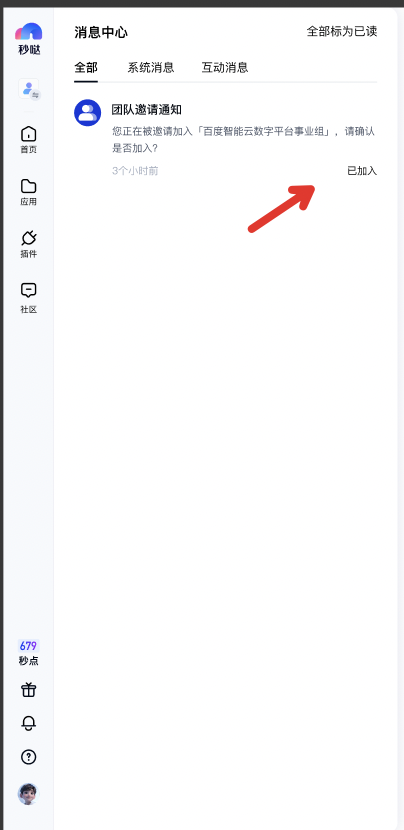
Task: Select 全部标为已读 to mark all read
Action: (x=342, y=31)
